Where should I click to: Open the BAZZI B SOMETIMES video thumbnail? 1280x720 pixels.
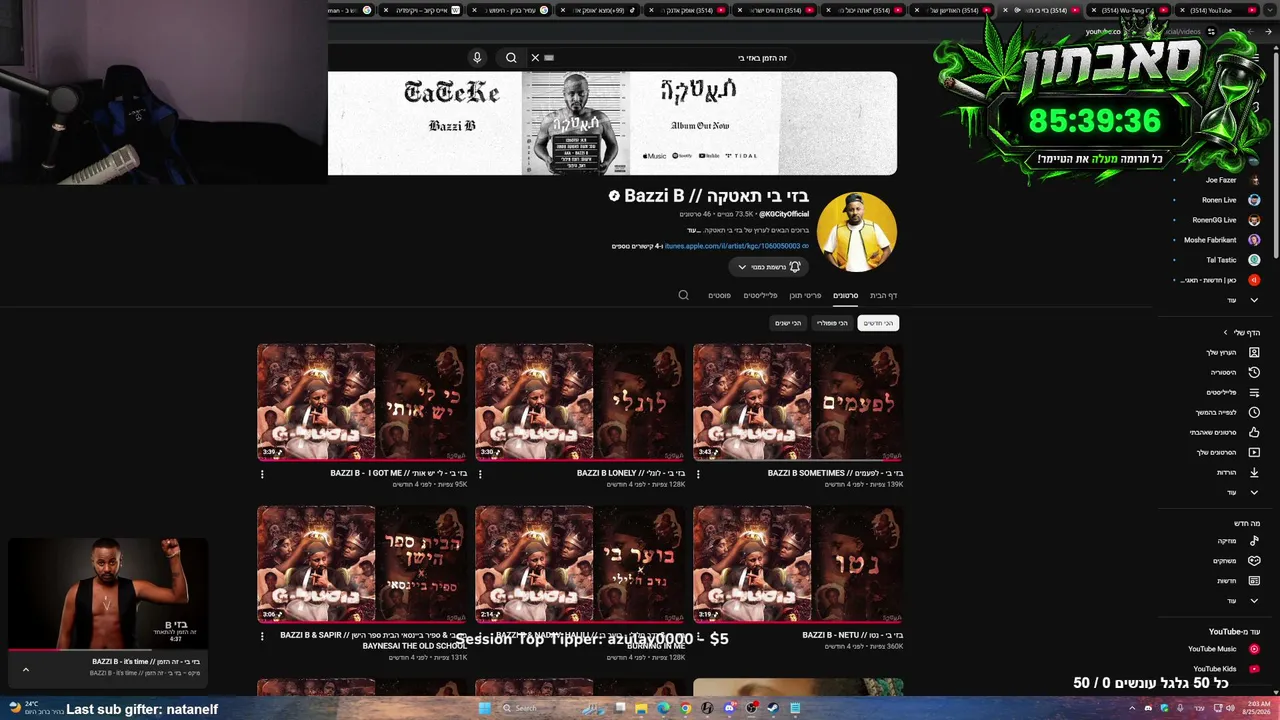pos(798,402)
